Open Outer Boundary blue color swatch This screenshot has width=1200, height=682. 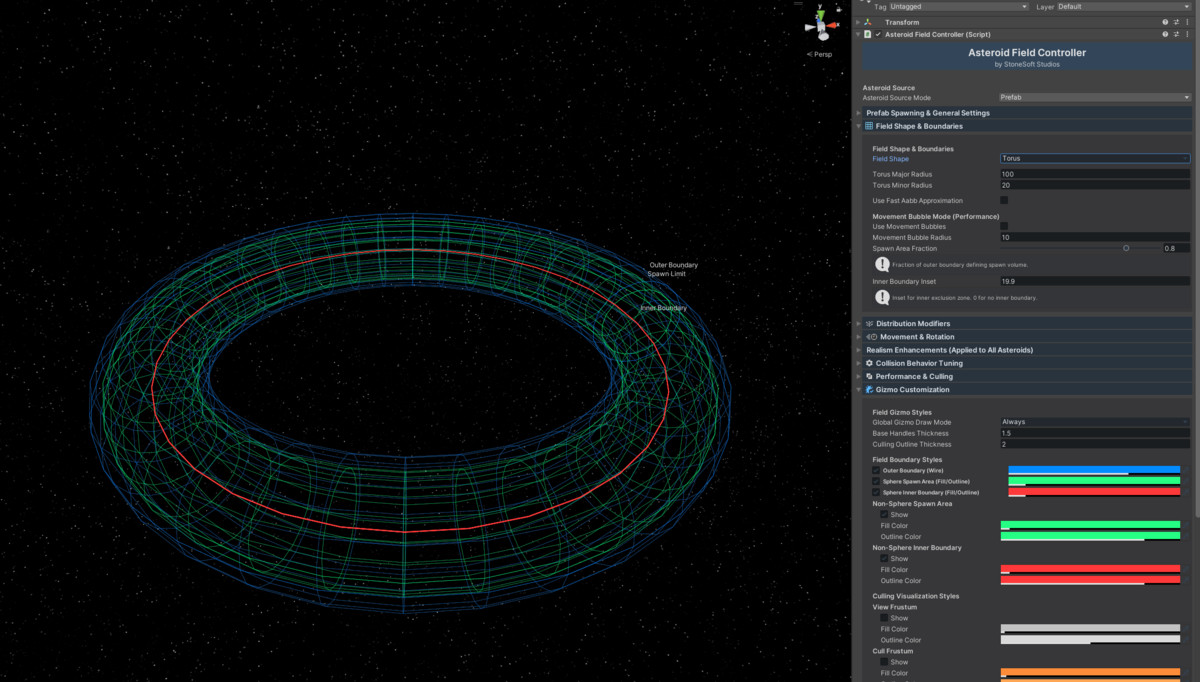[1094, 470]
